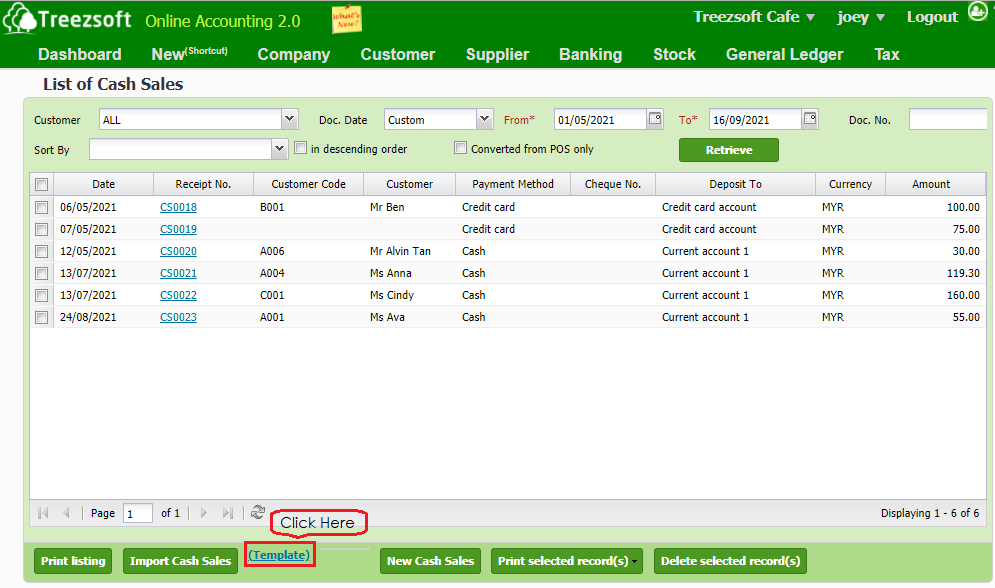Open the Banking menu
The image size is (995, 588).
(x=590, y=55)
